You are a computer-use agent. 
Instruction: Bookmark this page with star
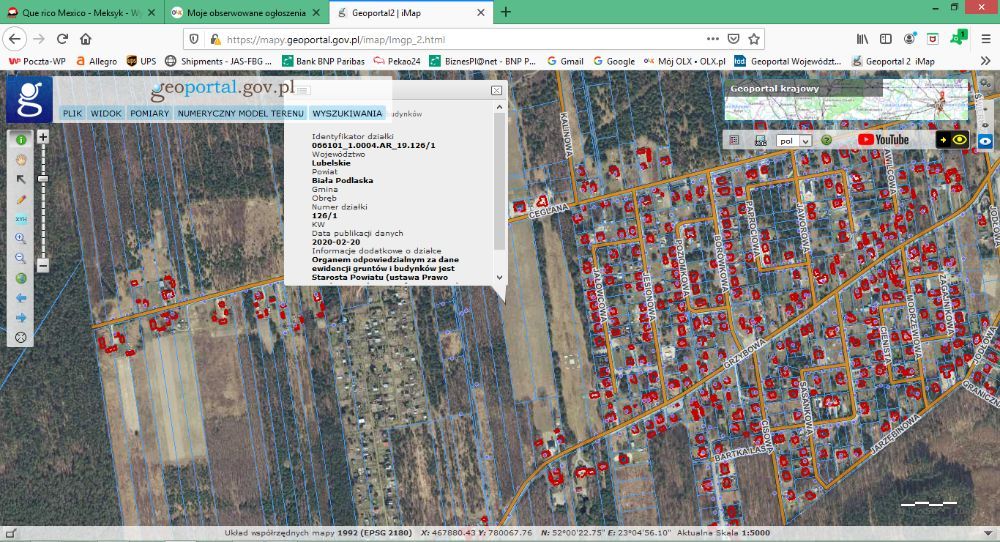tap(754, 39)
